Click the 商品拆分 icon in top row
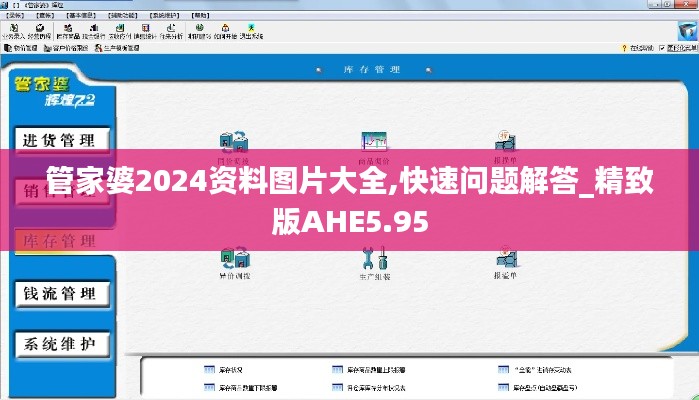 pos(374,143)
